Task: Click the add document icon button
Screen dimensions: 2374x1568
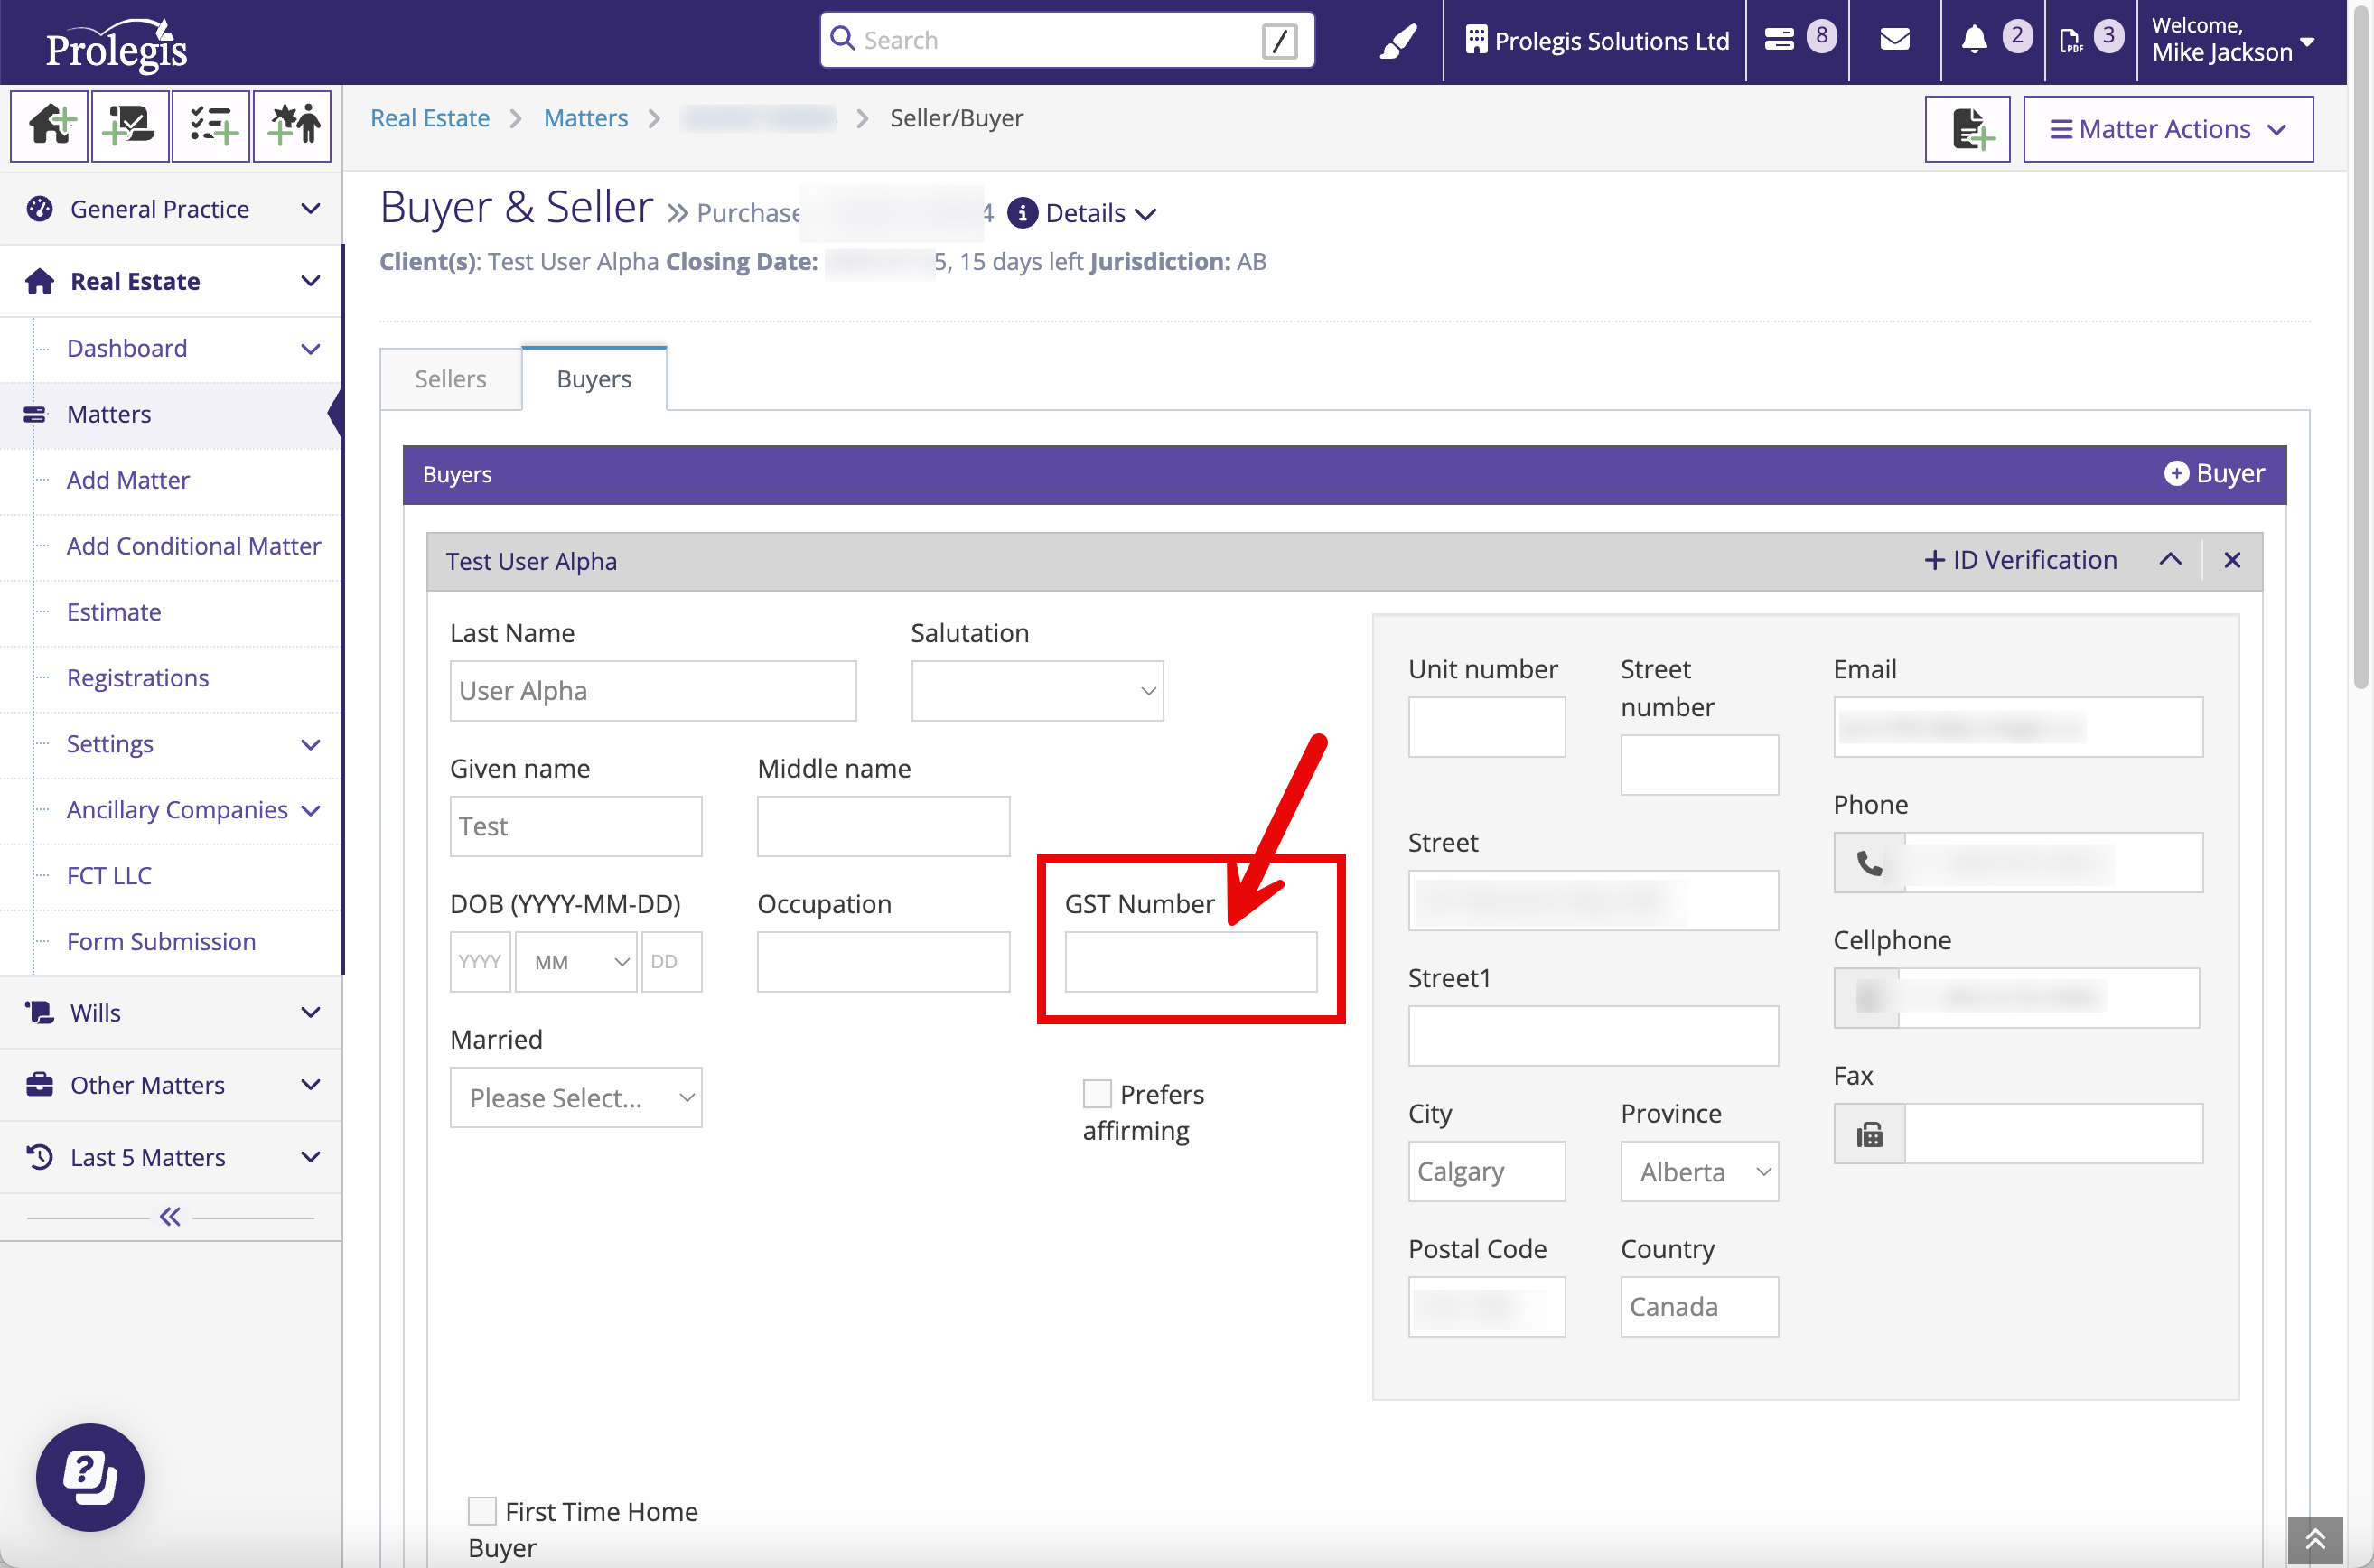Action: 1966,129
